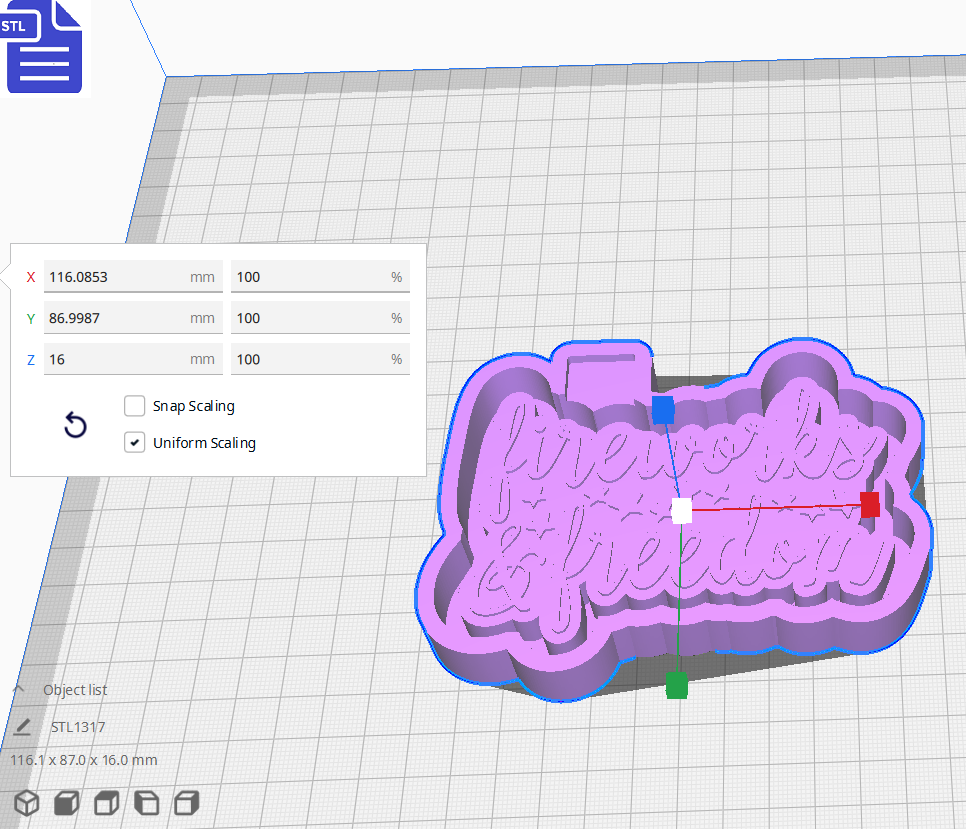This screenshot has width=966, height=829.
Task: Switch to top view cube icon
Action: pos(105,802)
